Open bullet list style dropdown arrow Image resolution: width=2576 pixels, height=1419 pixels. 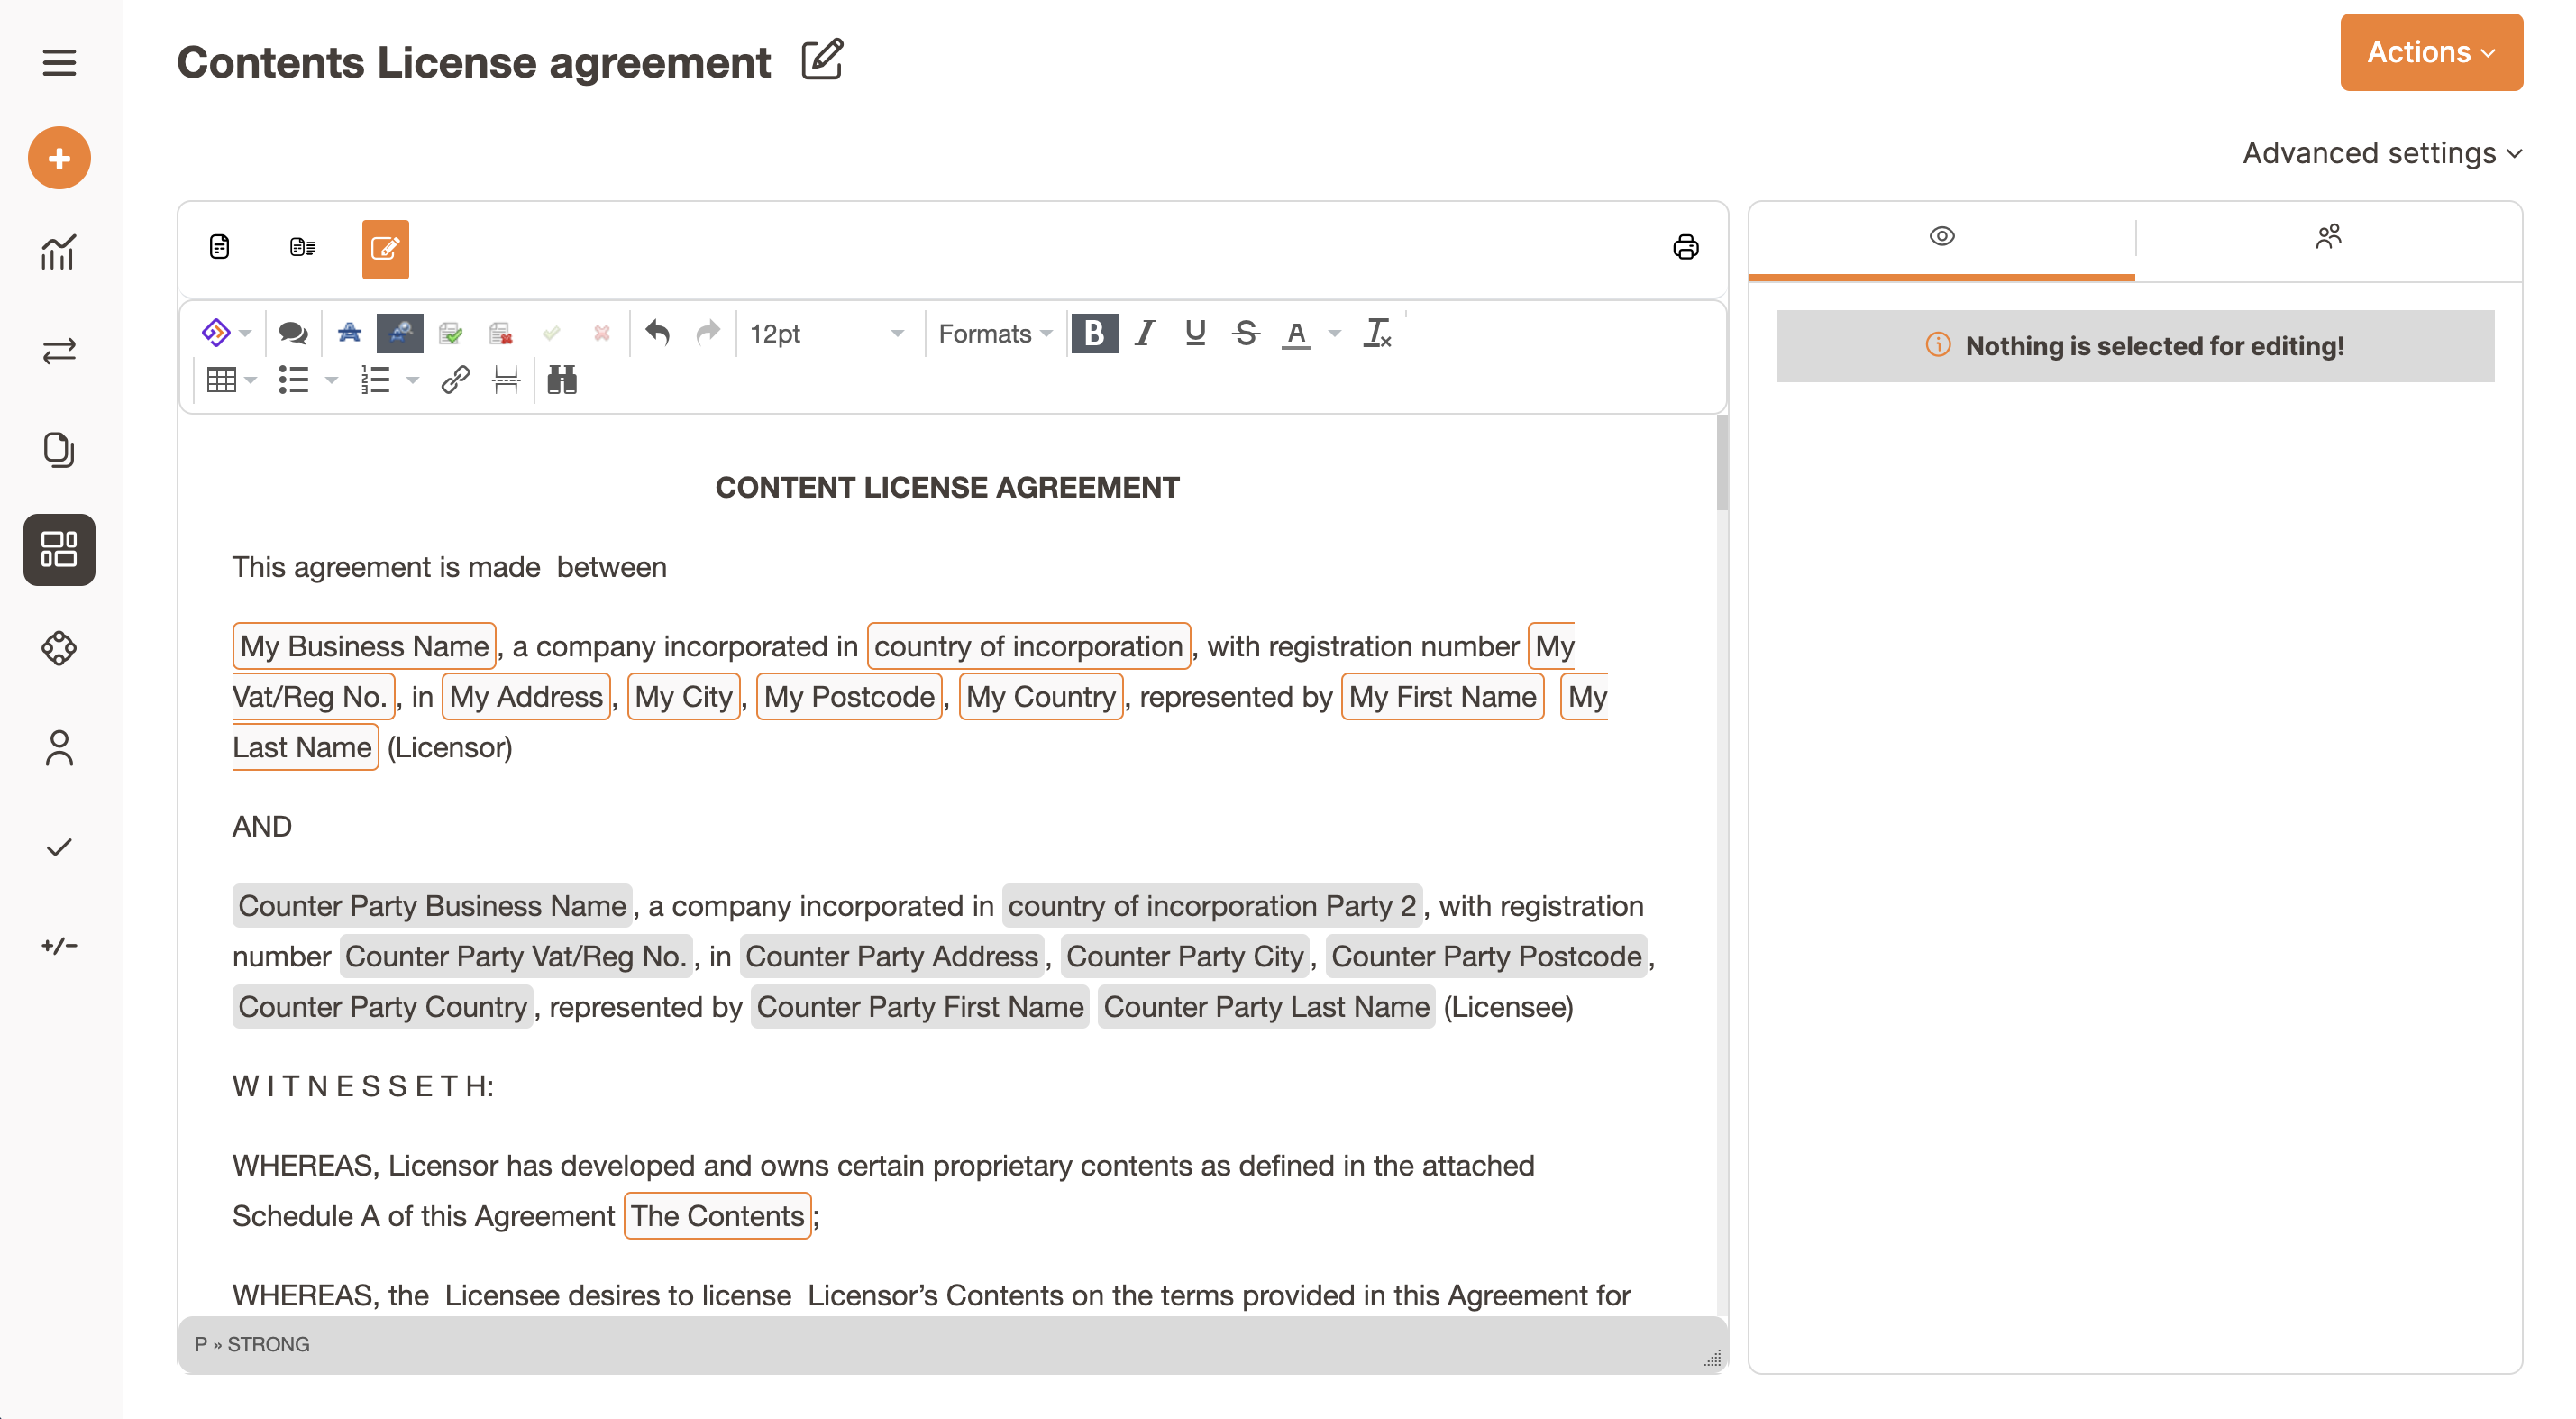pyautogui.click(x=332, y=380)
